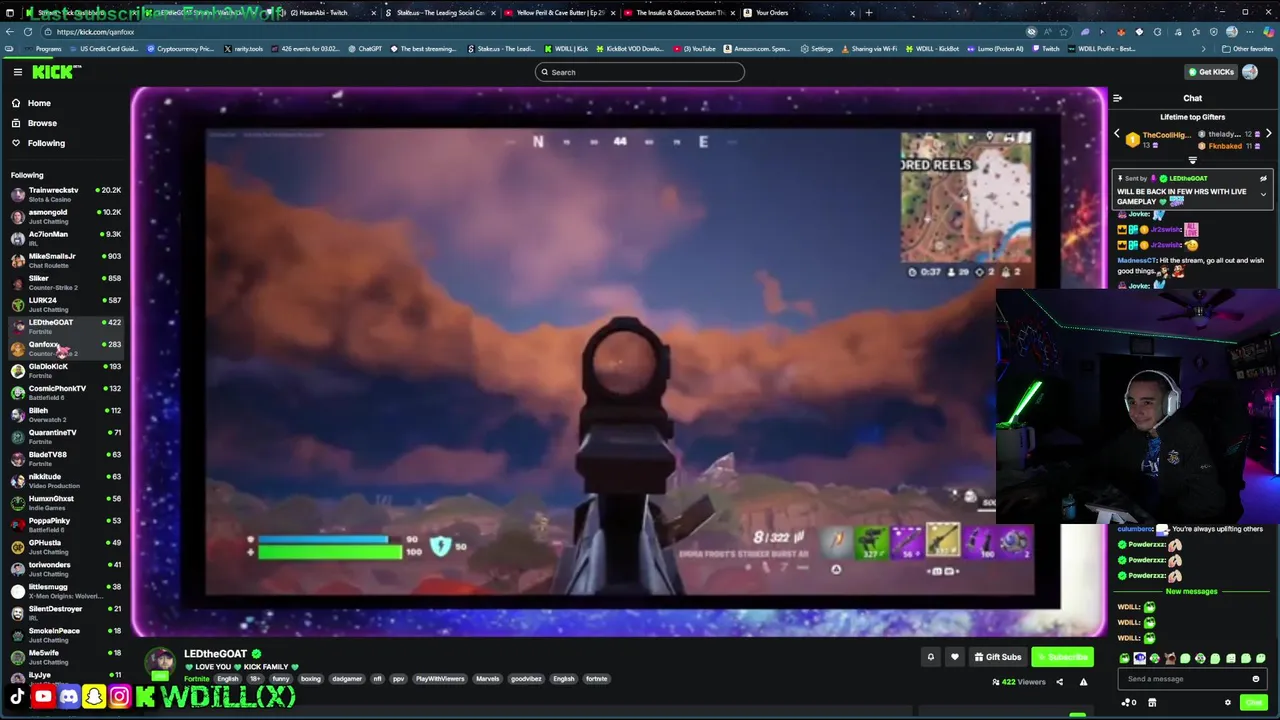Open PoppaPinky channel in sidebar
Viewport: 1280px width, 720px height.
point(65,524)
